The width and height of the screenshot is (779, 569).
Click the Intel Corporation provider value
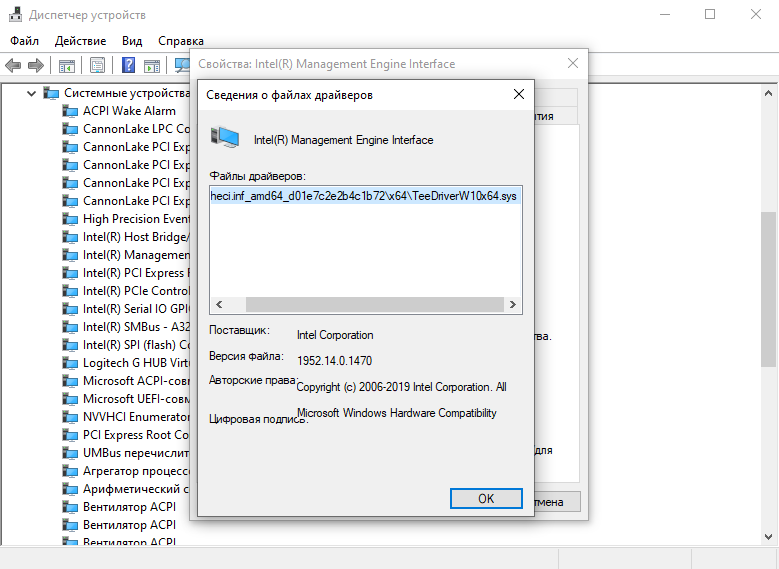[335, 335]
